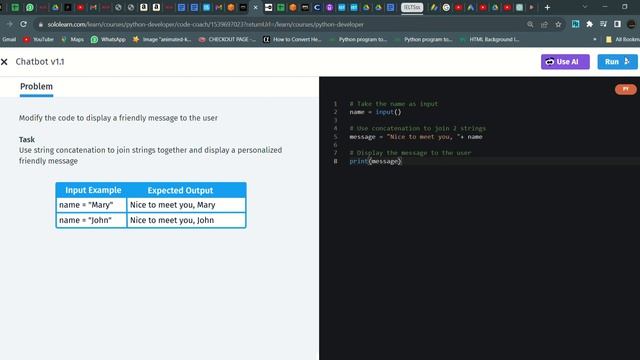Click code line 5 with 'message =' assignment
The height and width of the screenshot is (360, 640).
click(416, 137)
